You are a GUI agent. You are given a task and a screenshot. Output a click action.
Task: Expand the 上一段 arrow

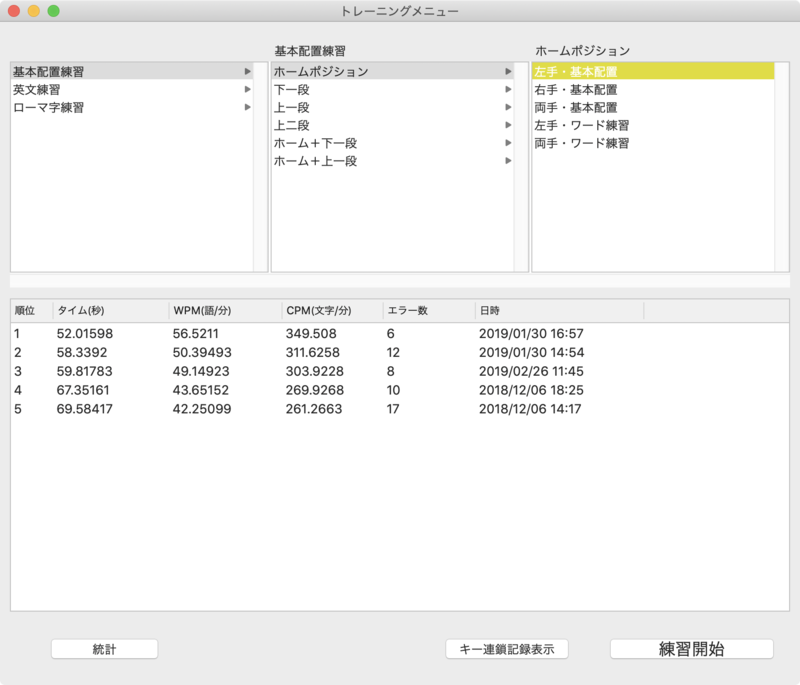click(x=508, y=107)
